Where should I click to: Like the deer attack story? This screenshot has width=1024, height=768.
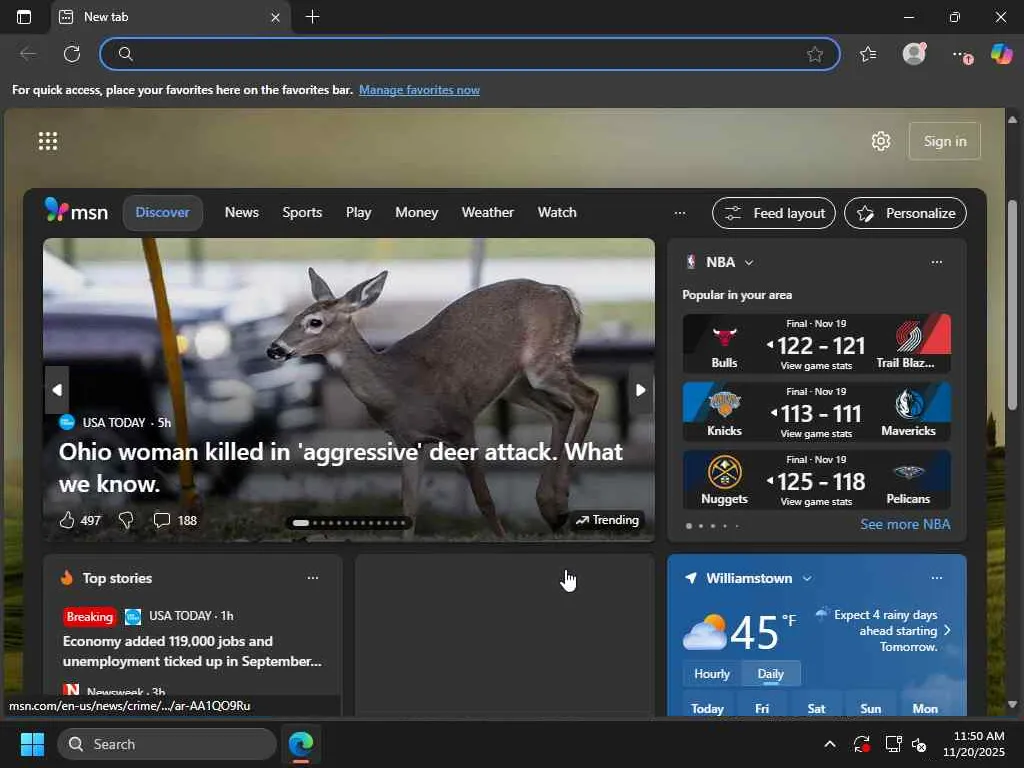67,520
